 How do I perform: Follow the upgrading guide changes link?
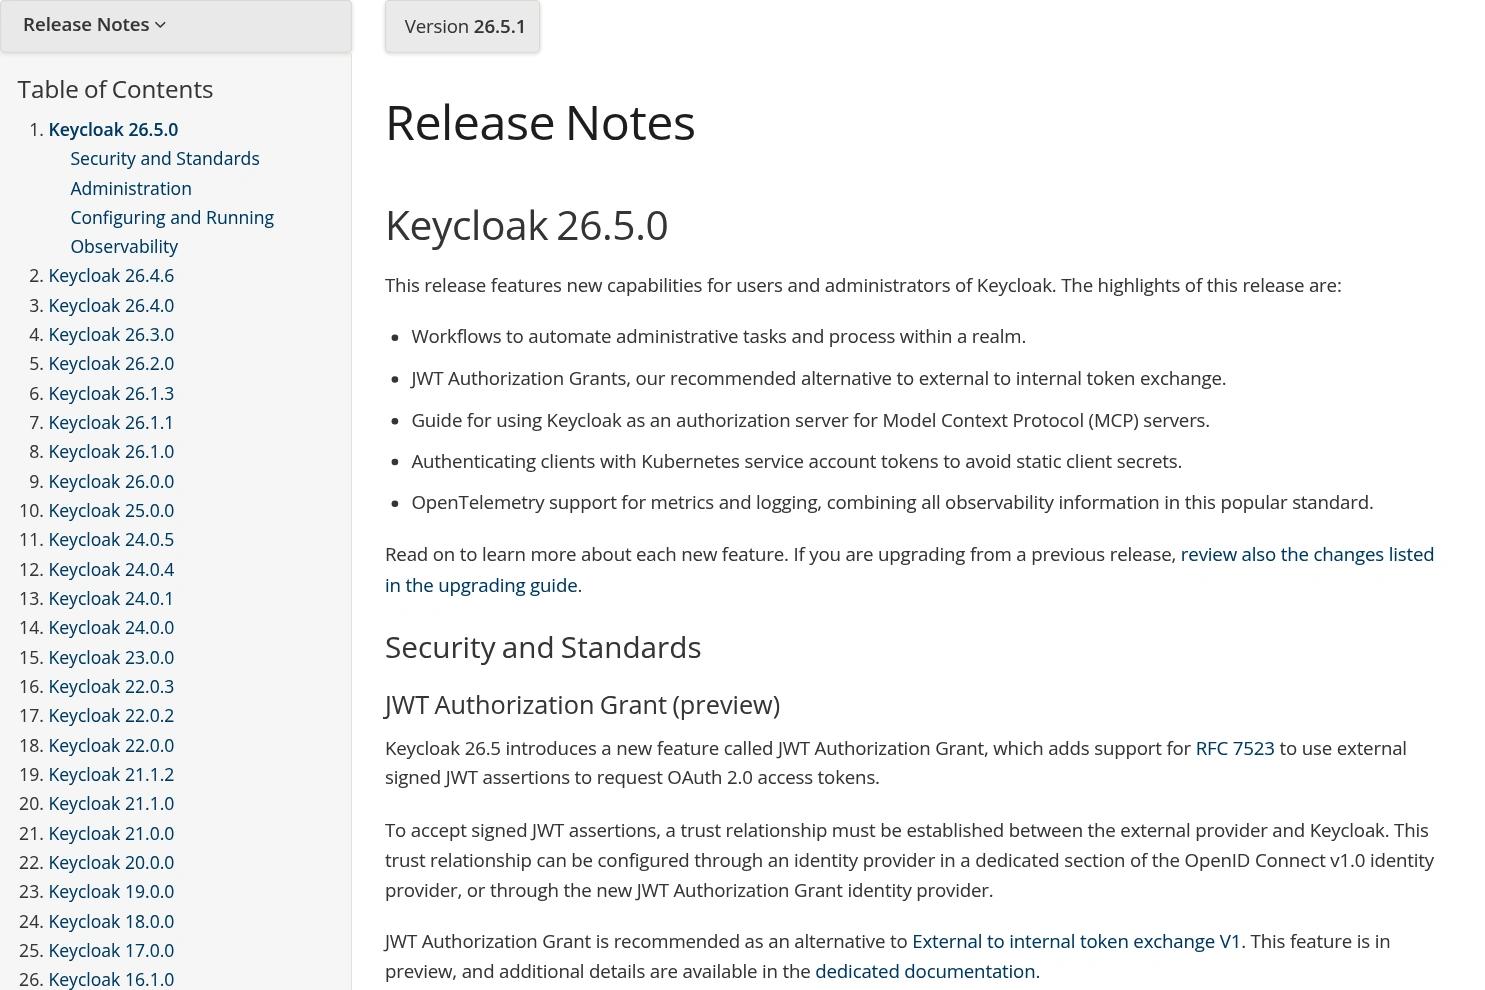pyautogui.click(x=909, y=569)
